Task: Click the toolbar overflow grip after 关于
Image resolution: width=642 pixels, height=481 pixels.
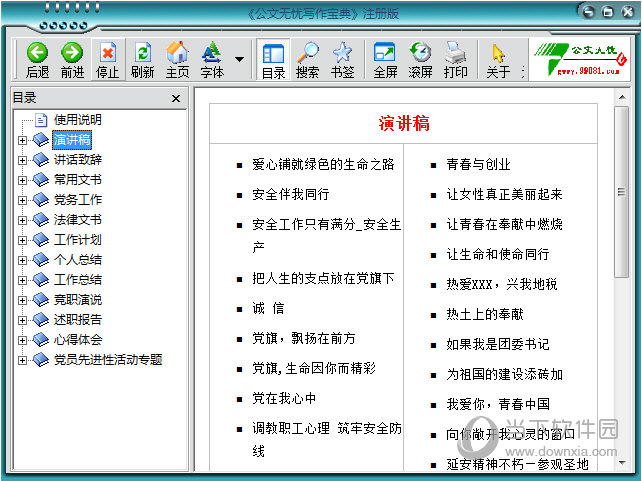Action: coord(523,72)
